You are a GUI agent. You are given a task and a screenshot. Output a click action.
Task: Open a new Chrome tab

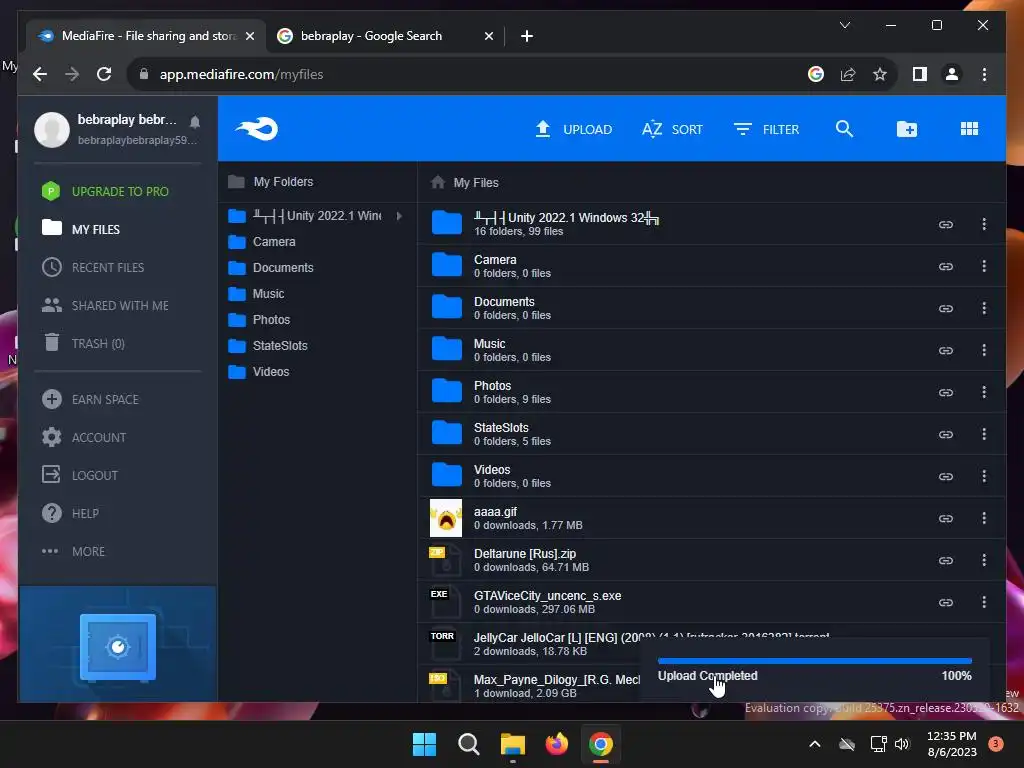[527, 36]
